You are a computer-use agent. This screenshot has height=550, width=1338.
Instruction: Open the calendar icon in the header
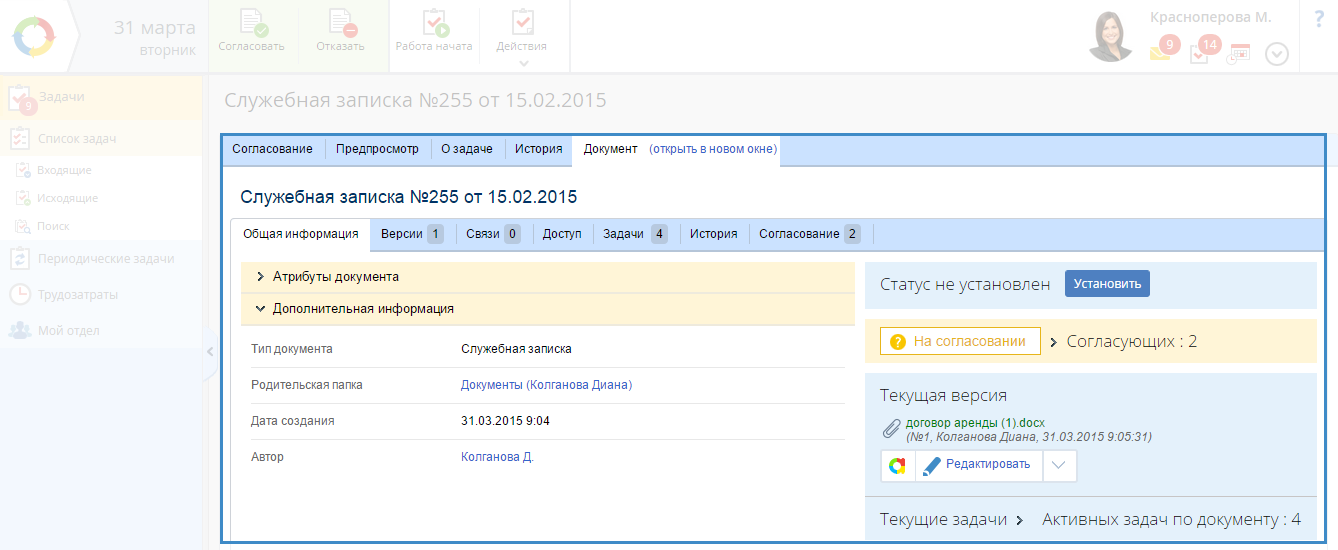click(1239, 53)
